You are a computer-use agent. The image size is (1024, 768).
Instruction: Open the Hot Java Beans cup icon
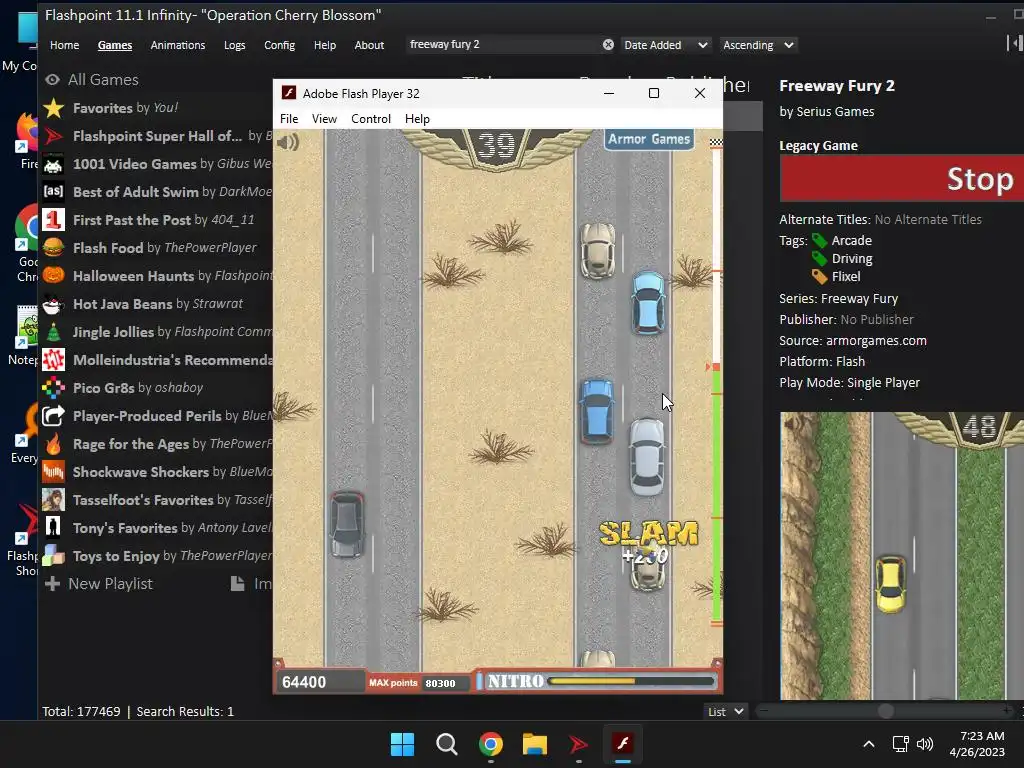click(x=54, y=304)
